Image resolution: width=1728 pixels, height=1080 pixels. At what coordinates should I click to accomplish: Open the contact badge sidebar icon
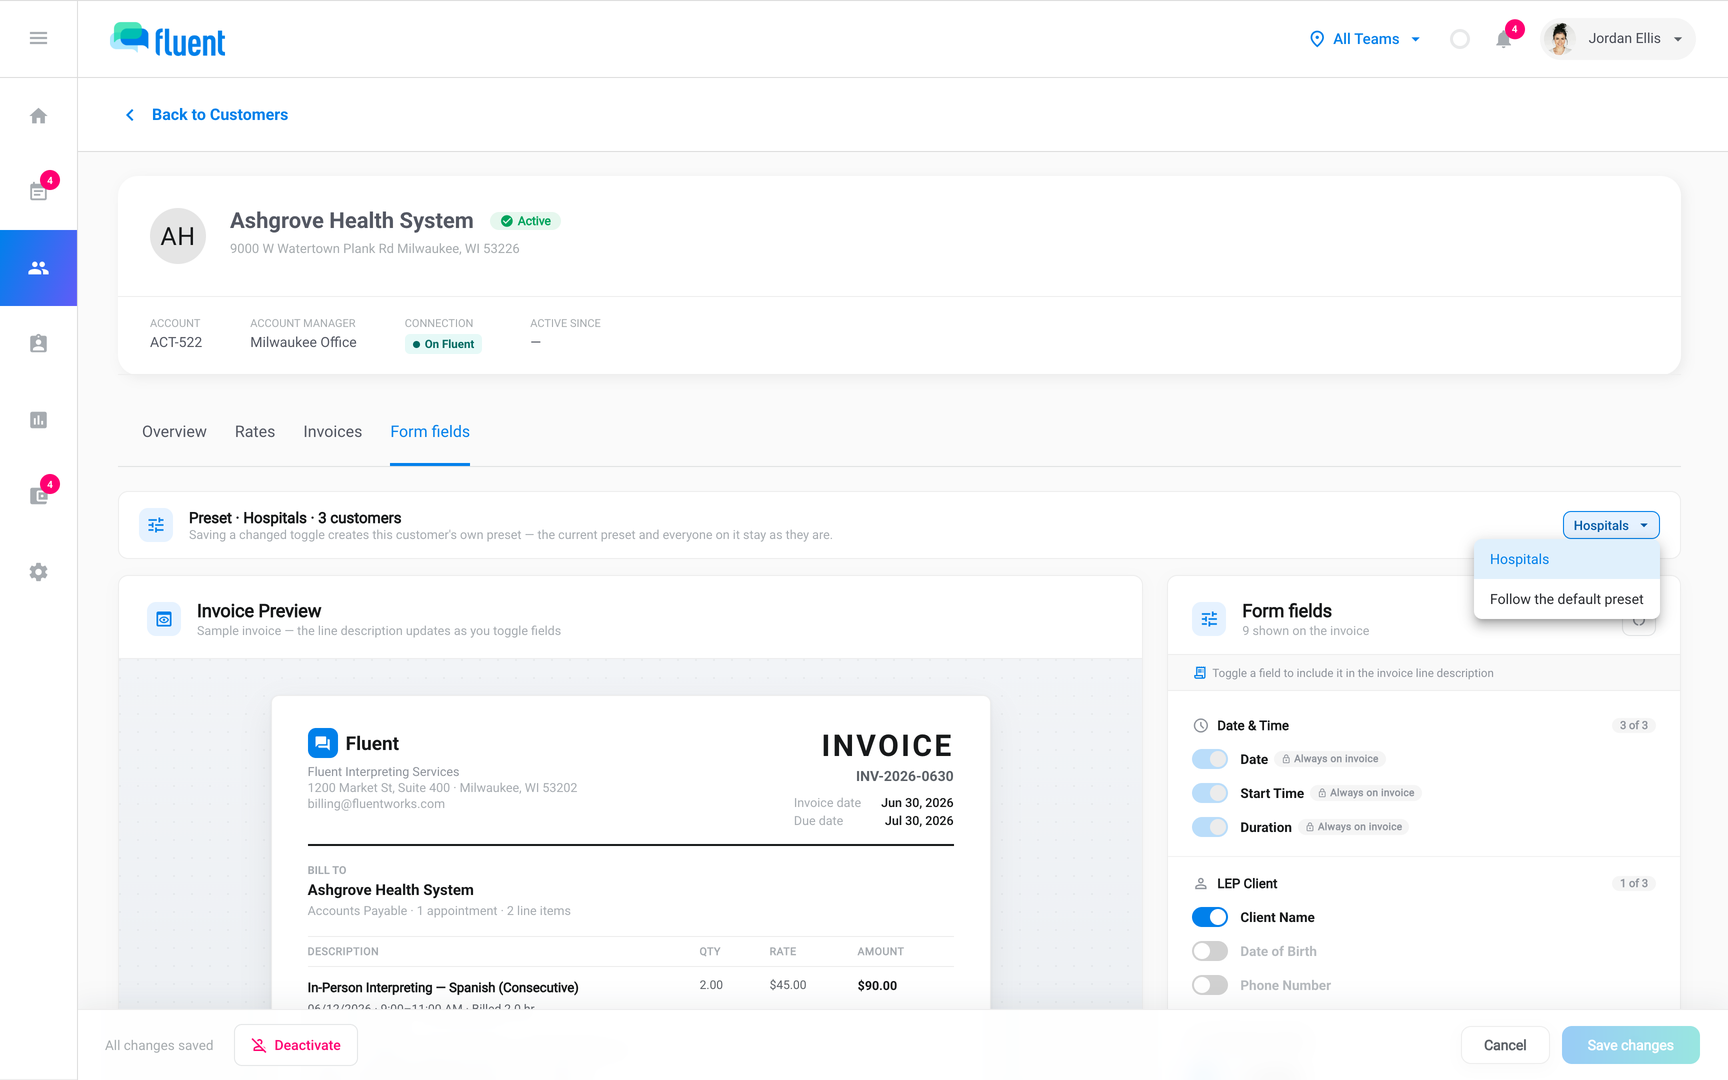[38, 344]
